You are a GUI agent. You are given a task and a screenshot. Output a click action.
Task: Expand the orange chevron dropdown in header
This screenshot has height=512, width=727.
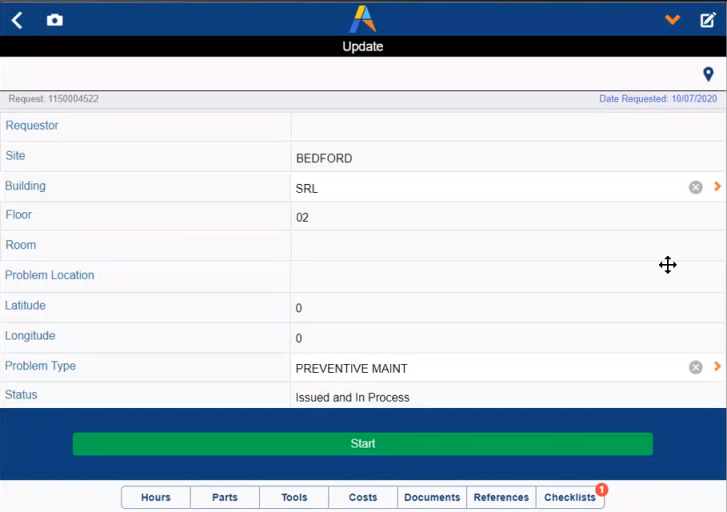tap(673, 20)
